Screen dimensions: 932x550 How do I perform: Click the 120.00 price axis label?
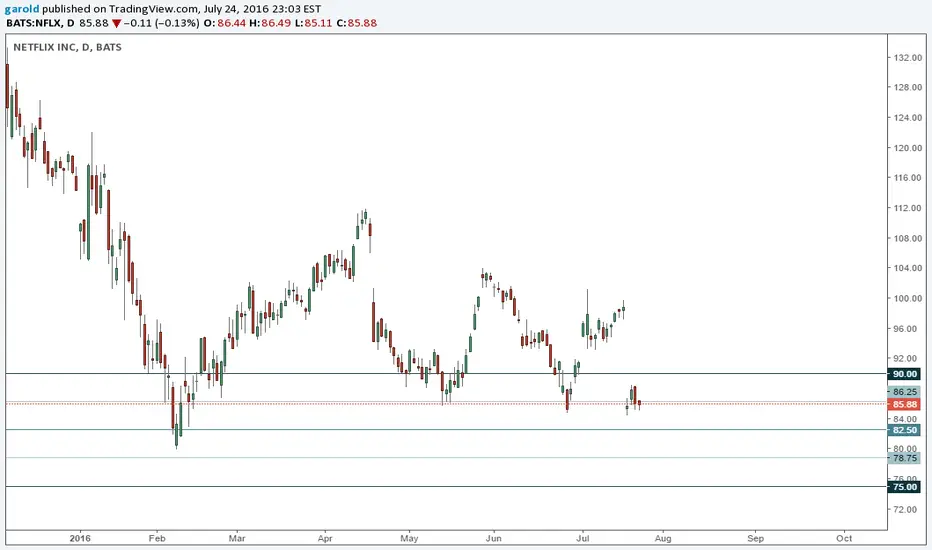coord(907,147)
